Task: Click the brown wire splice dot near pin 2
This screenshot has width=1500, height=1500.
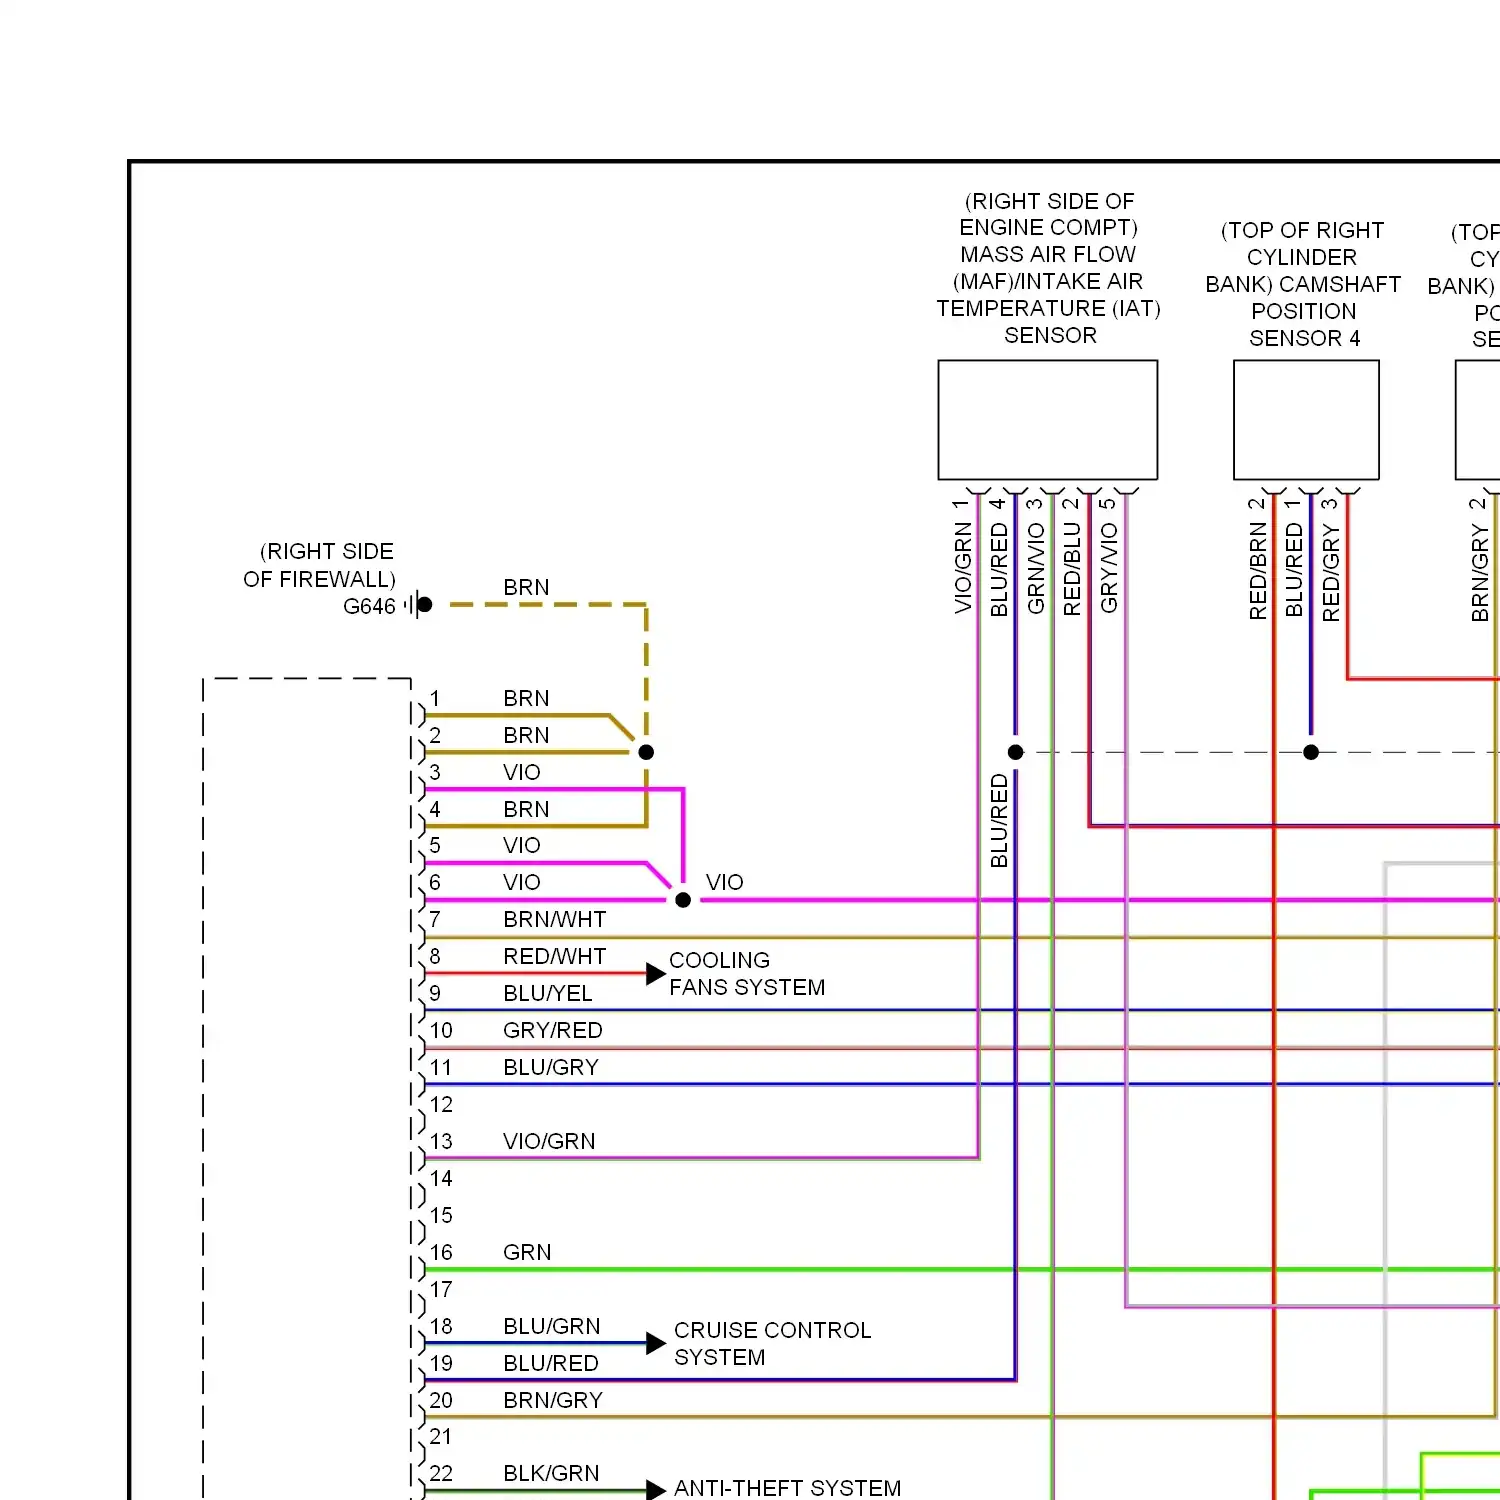Action: click(x=646, y=752)
